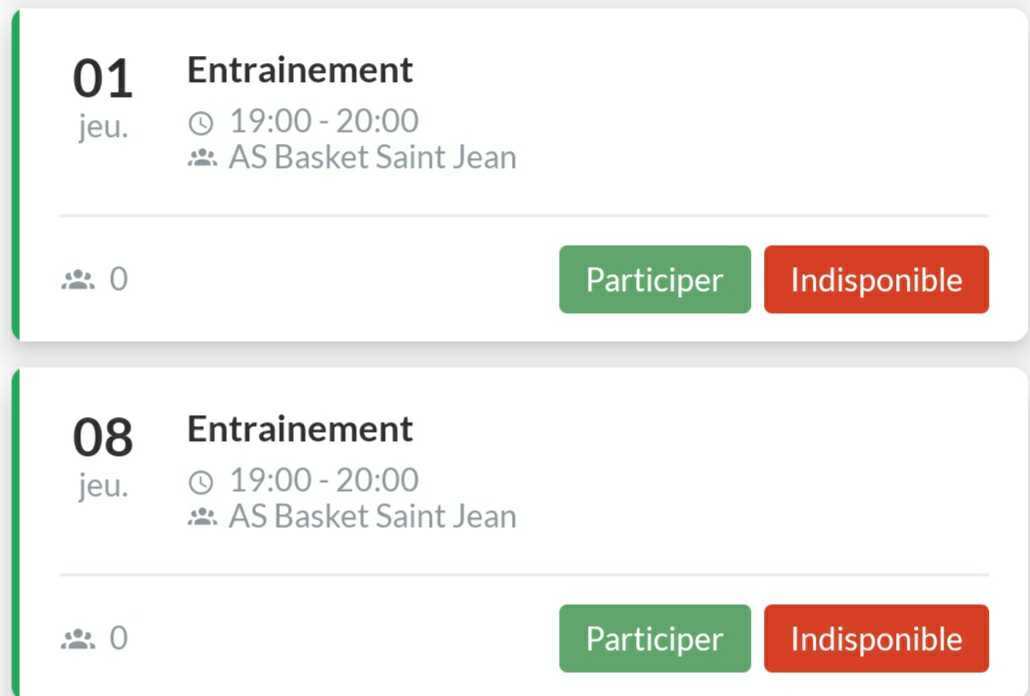Screen dimensions: 1030x696
Task: Open the Entrainement title on the 08 card
Action: [x=300, y=429]
